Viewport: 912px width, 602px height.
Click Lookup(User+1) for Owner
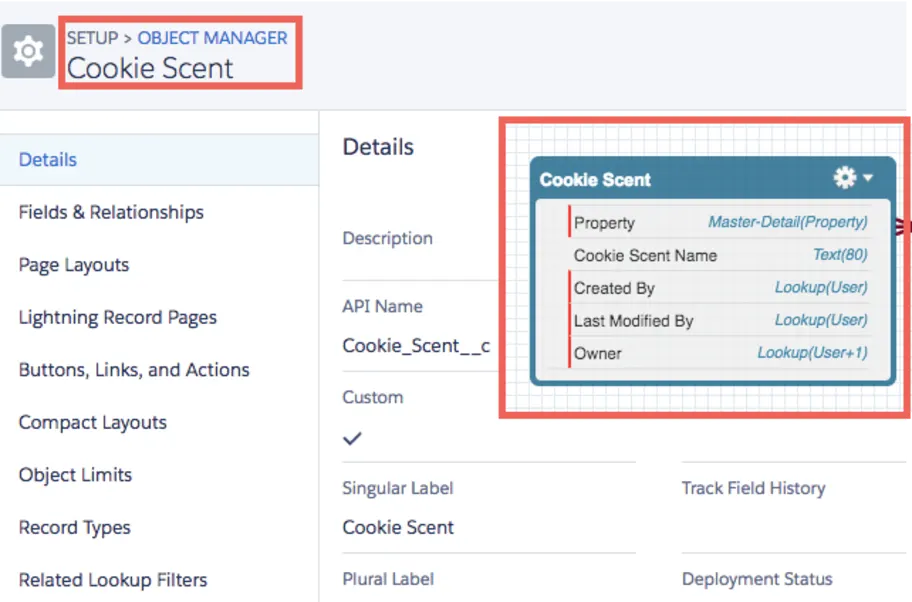click(x=812, y=352)
